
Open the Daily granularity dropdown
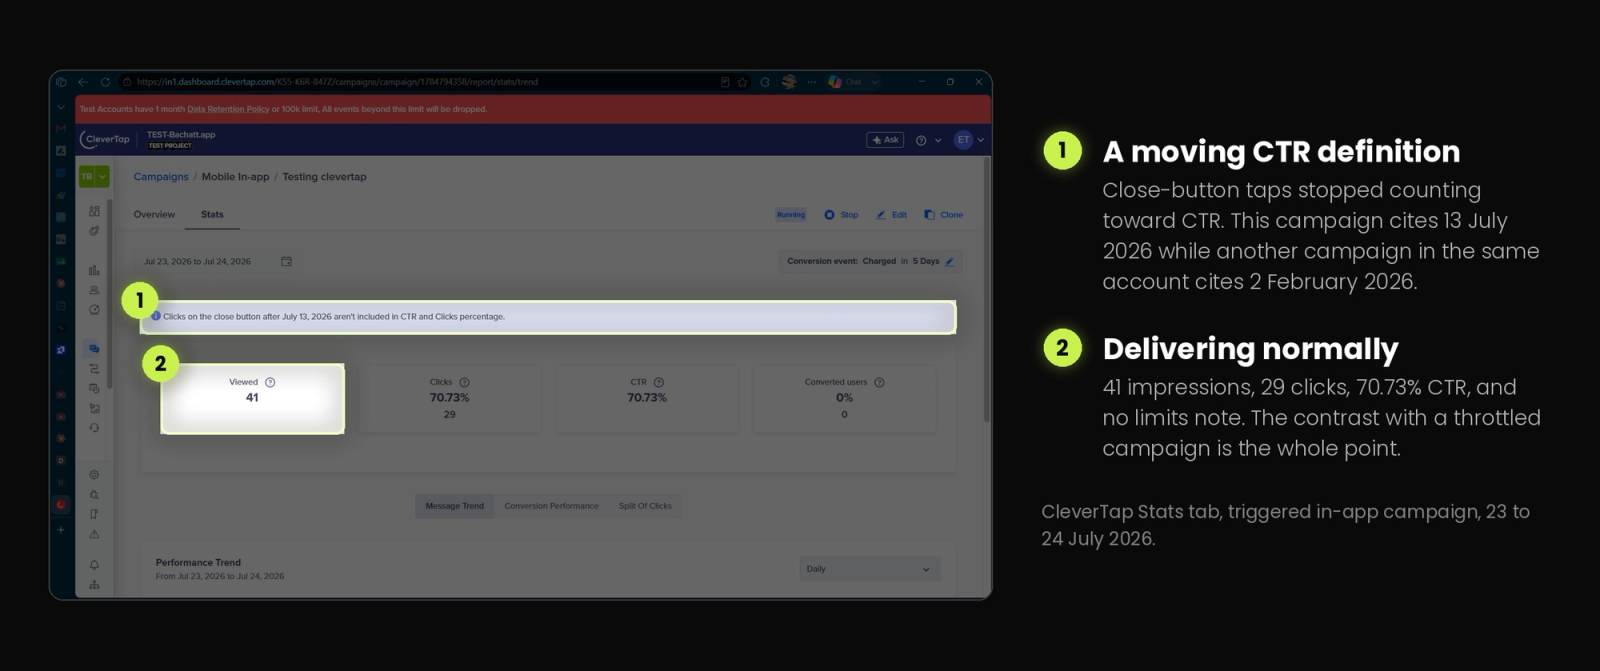pos(869,569)
